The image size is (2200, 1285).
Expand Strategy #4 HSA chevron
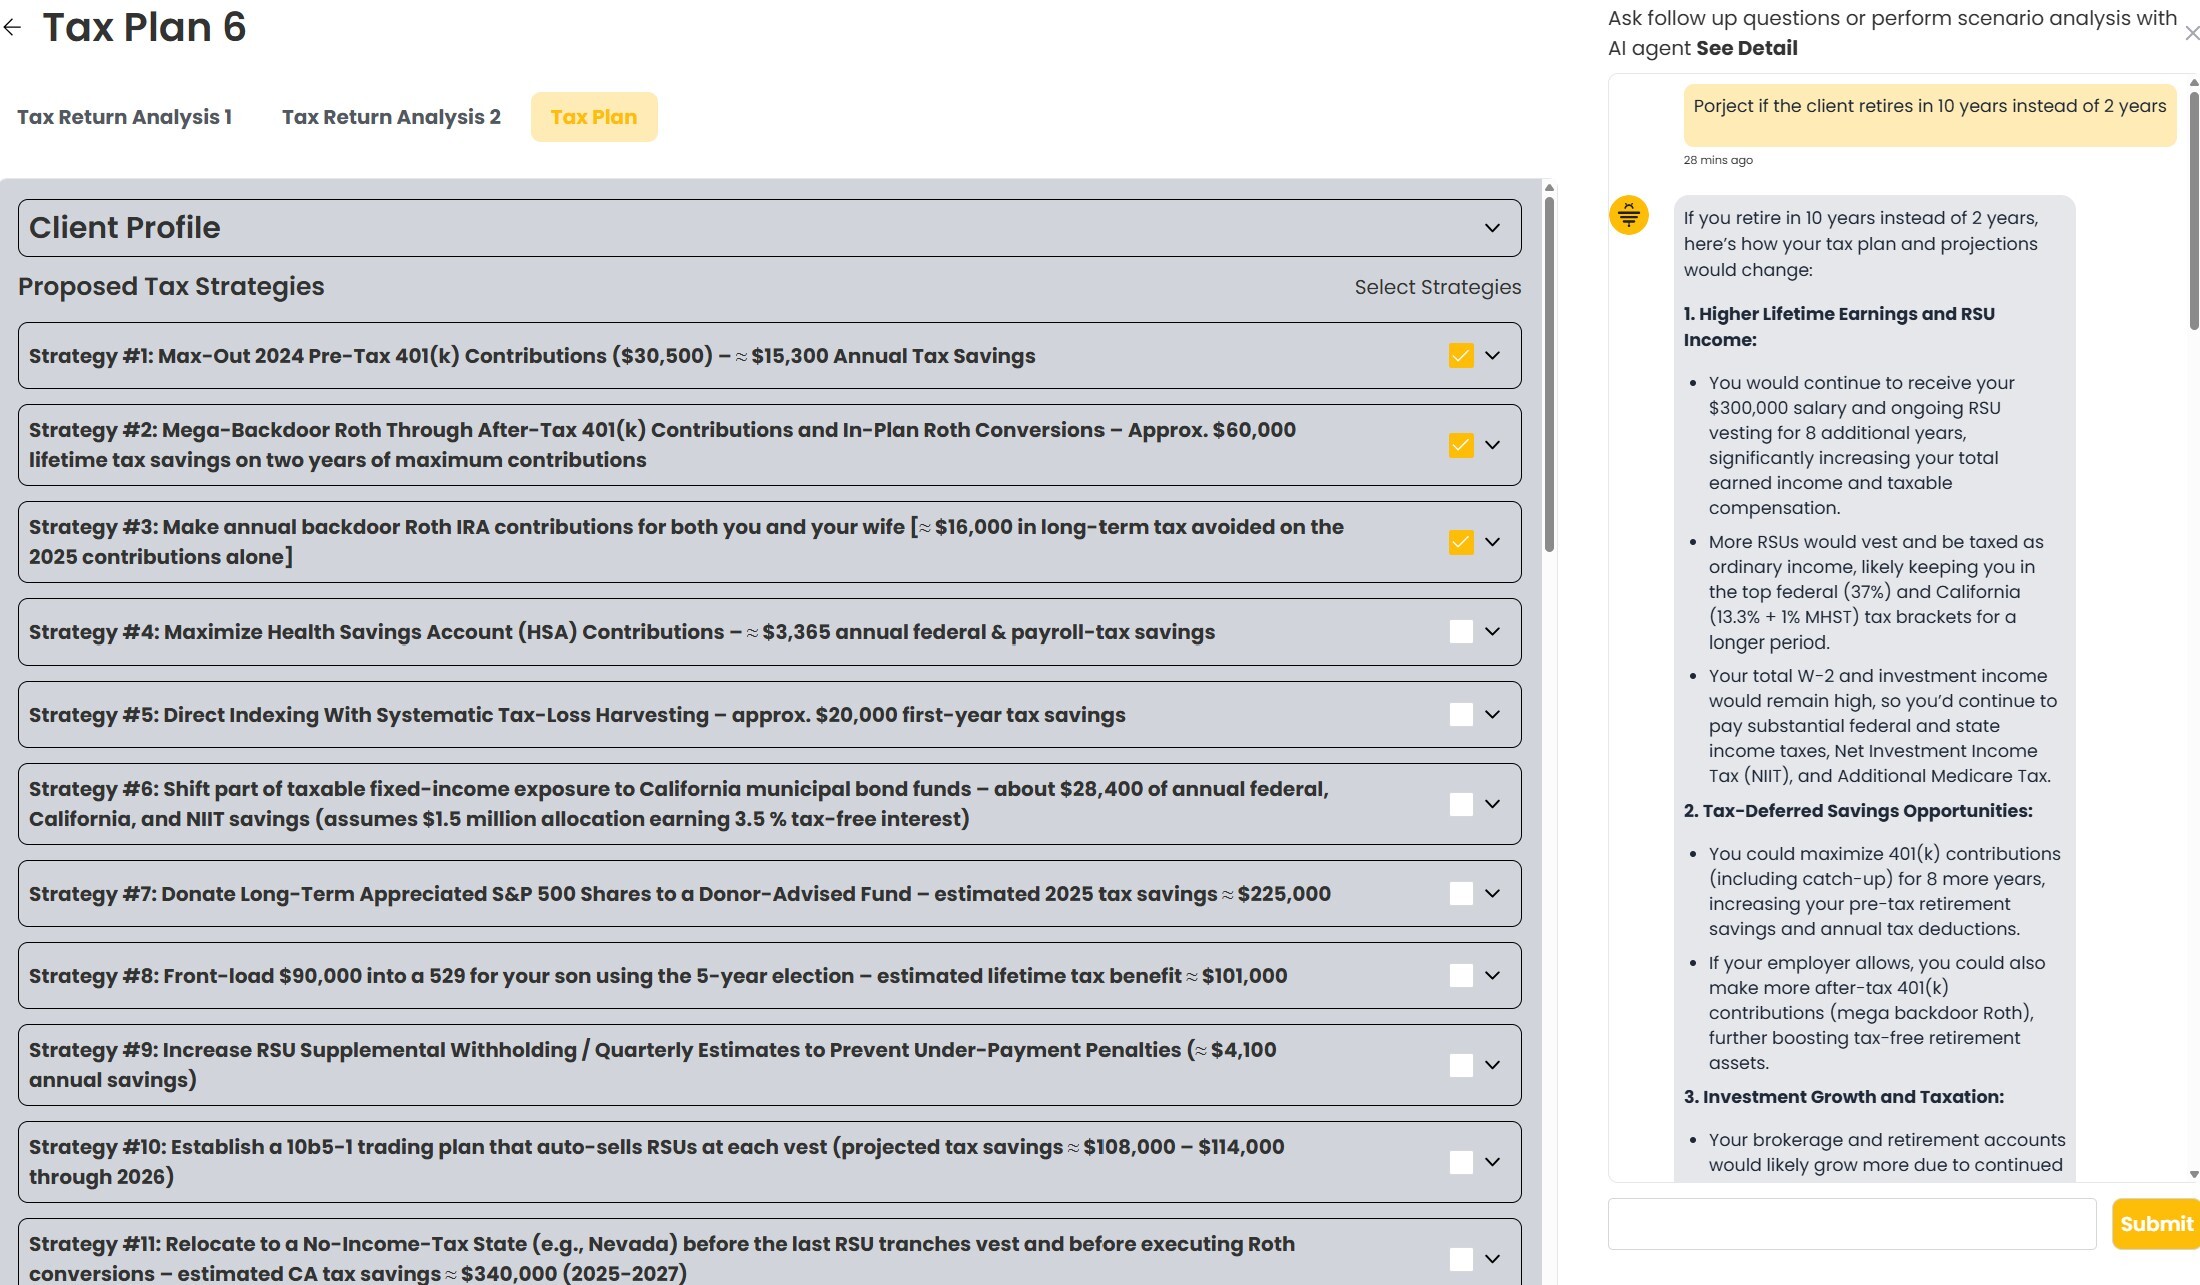[x=1492, y=632]
